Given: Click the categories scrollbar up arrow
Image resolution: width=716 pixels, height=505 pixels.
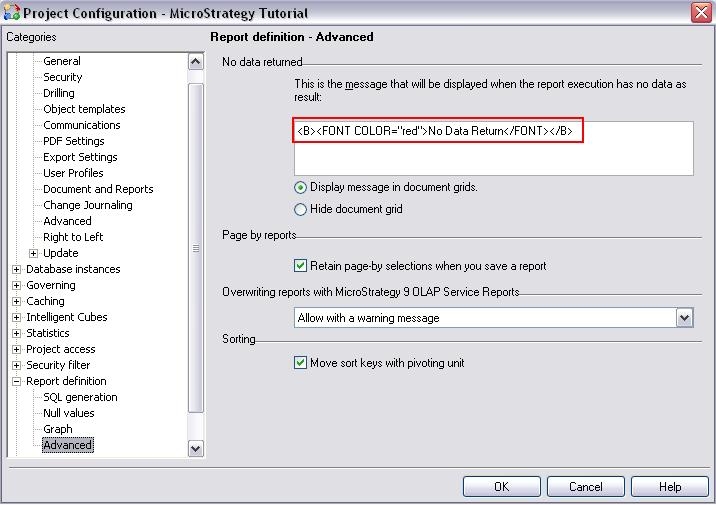Looking at the screenshot, I should (196, 62).
